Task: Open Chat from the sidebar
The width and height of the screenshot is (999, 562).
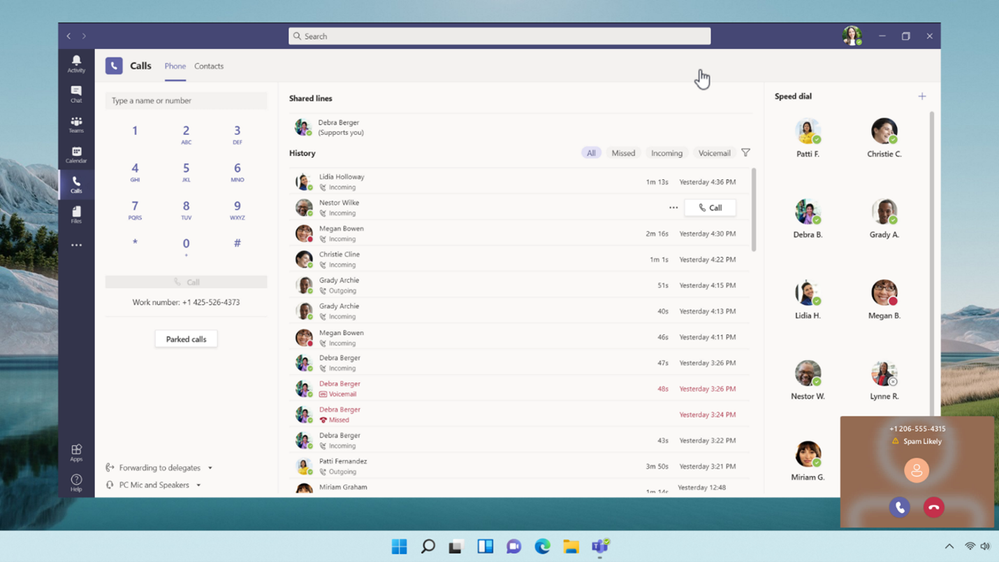Action: (76, 94)
